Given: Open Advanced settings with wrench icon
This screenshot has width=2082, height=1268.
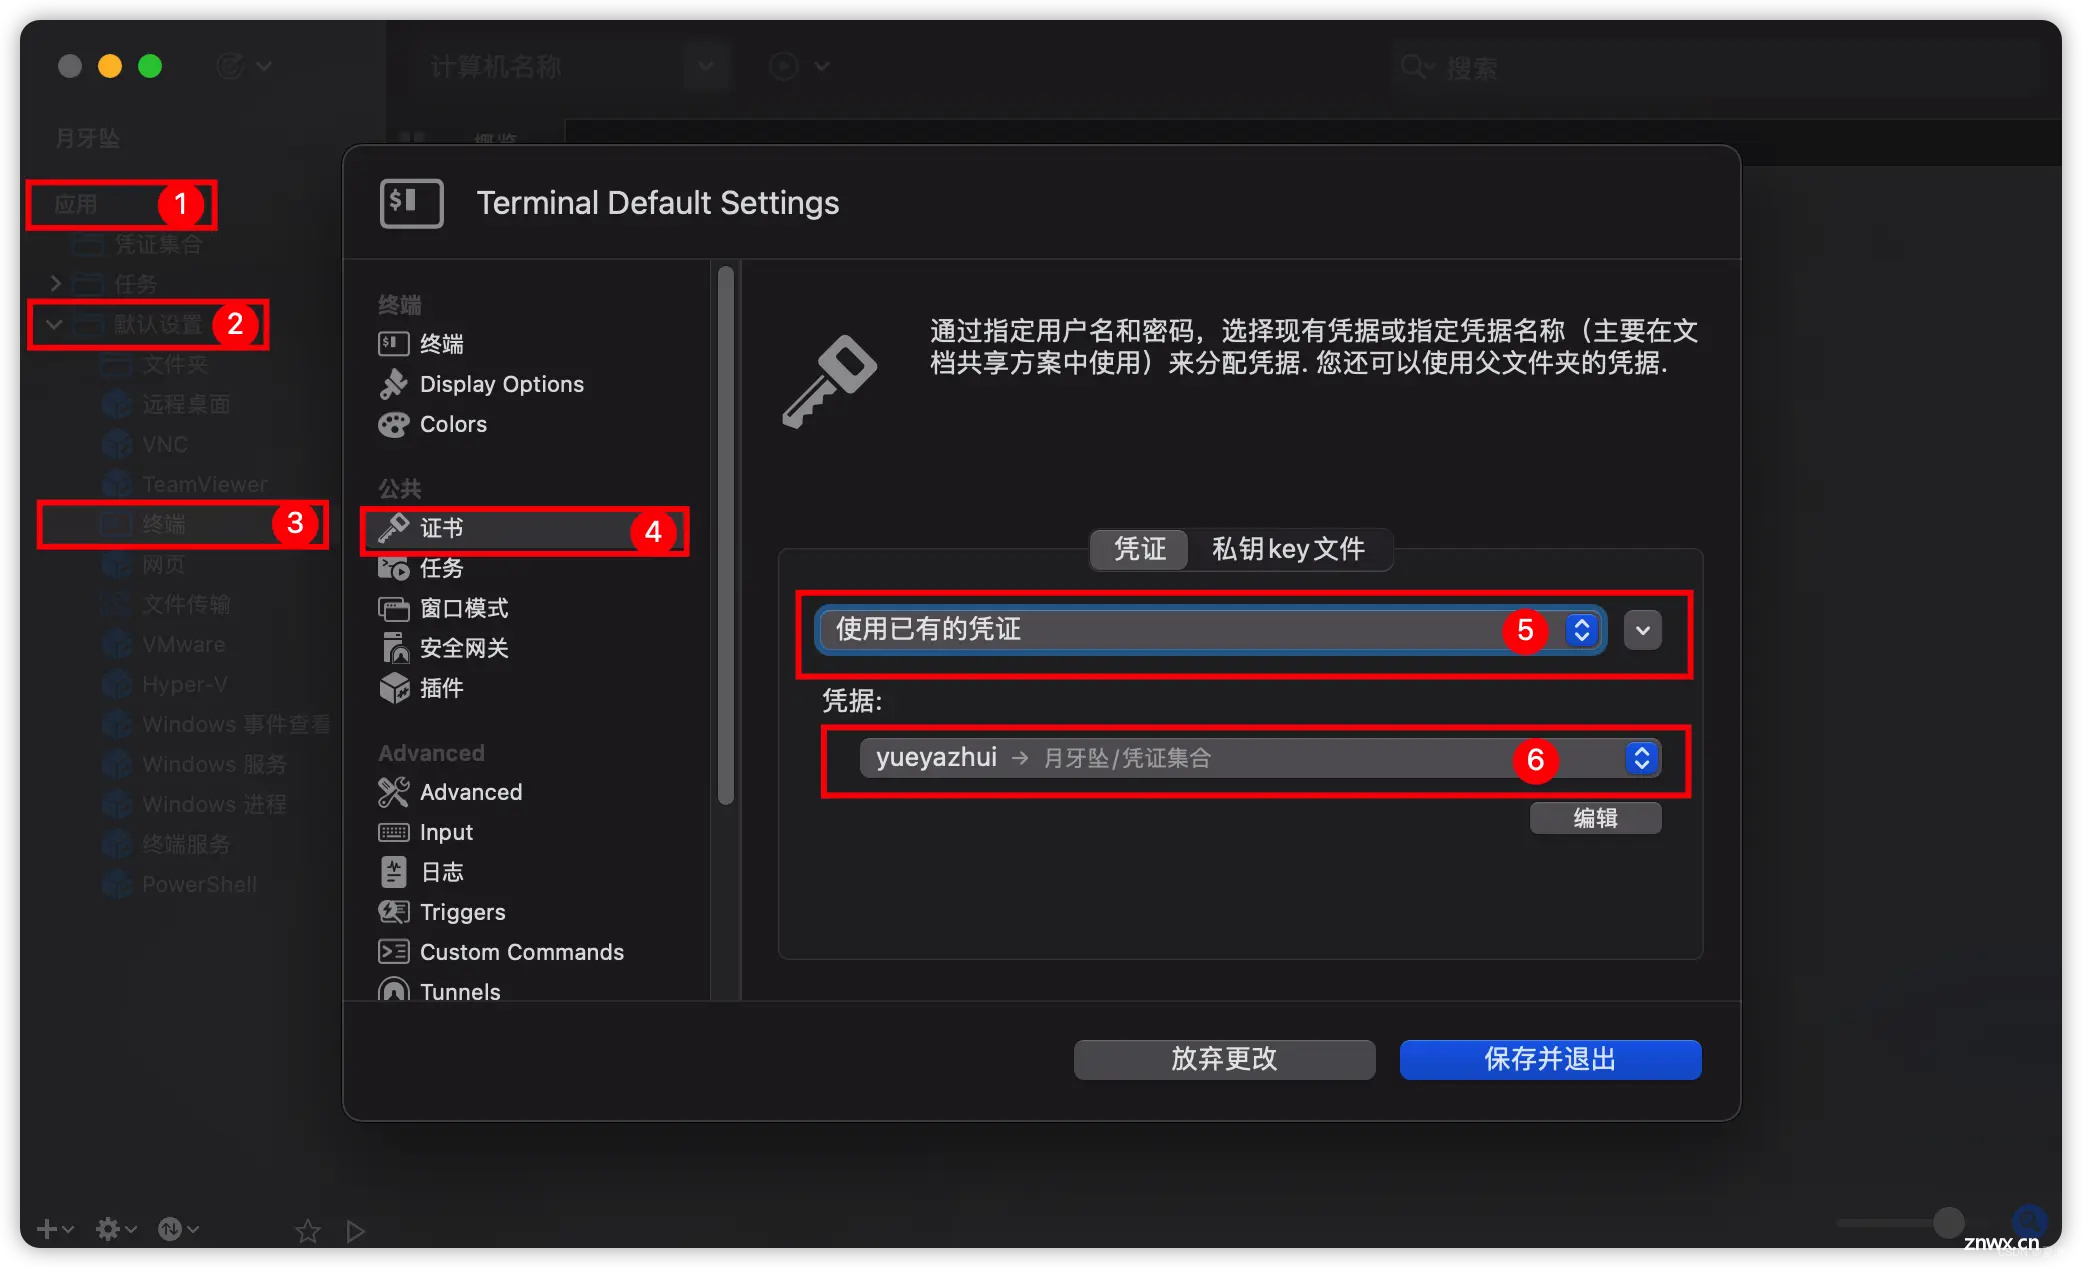Looking at the screenshot, I should coord(450,792).
